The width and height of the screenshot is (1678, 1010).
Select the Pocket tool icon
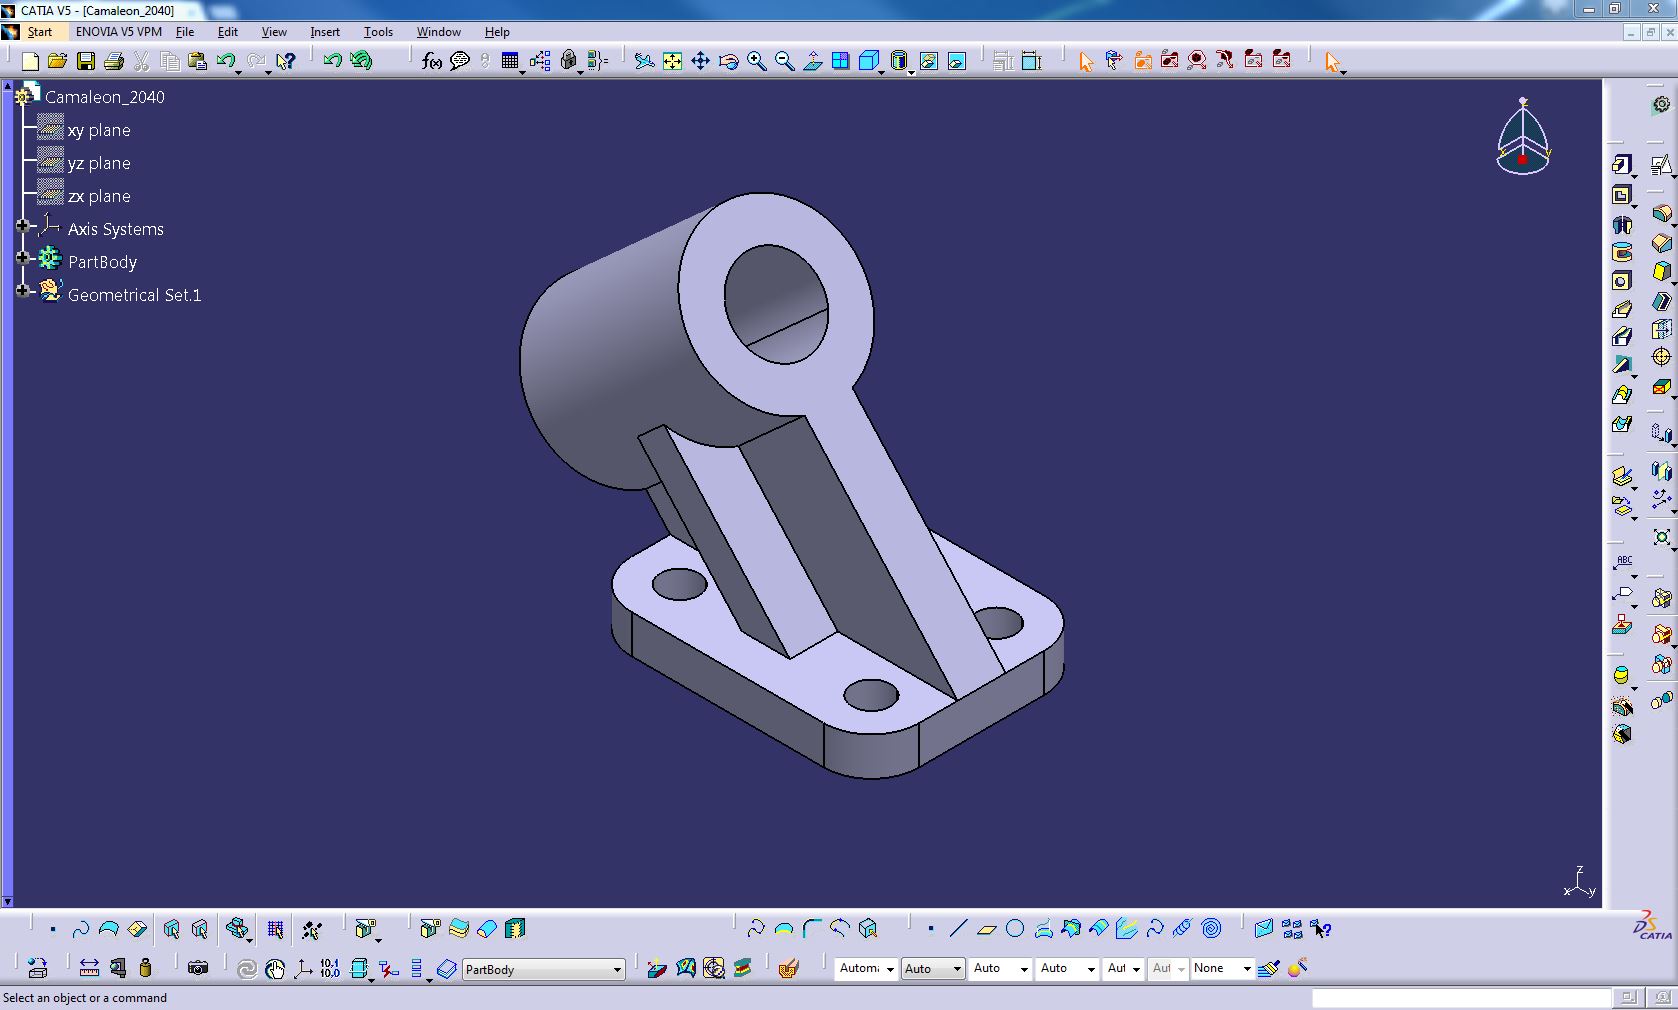[1621, 194]
